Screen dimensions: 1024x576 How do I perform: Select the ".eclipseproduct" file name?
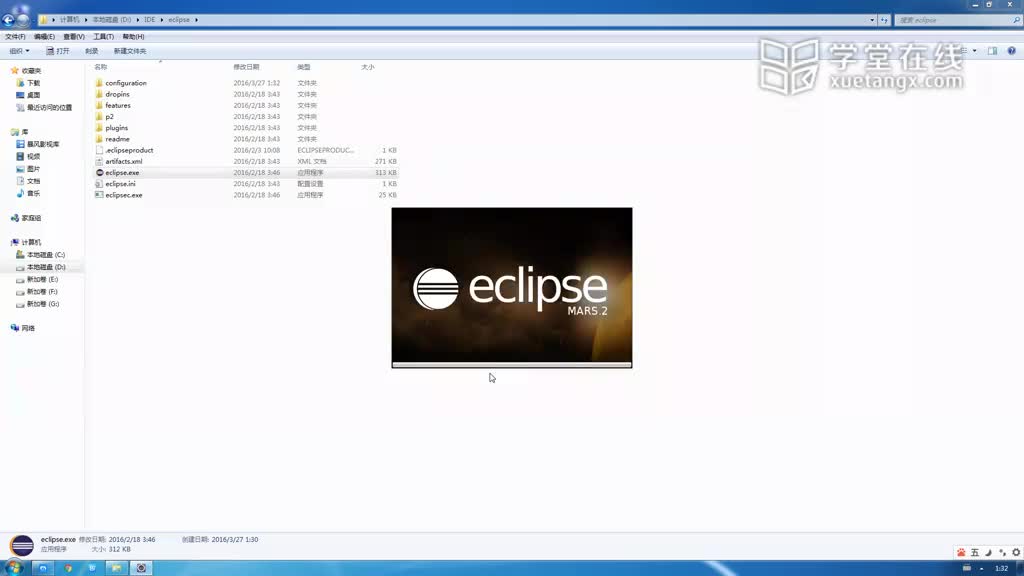129,150
